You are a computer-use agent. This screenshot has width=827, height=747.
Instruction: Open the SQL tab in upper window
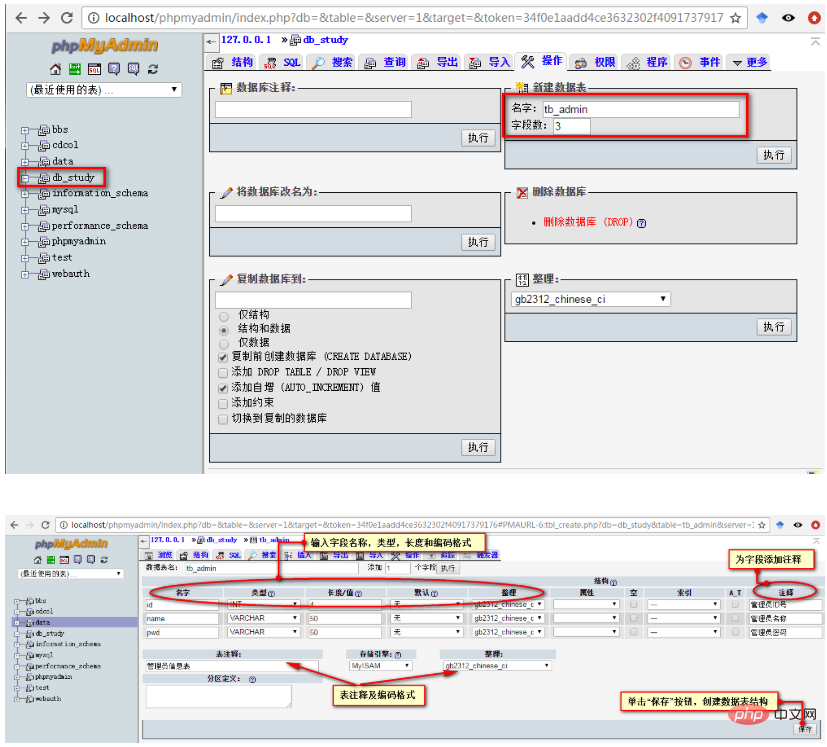click(x=282, y=62)
